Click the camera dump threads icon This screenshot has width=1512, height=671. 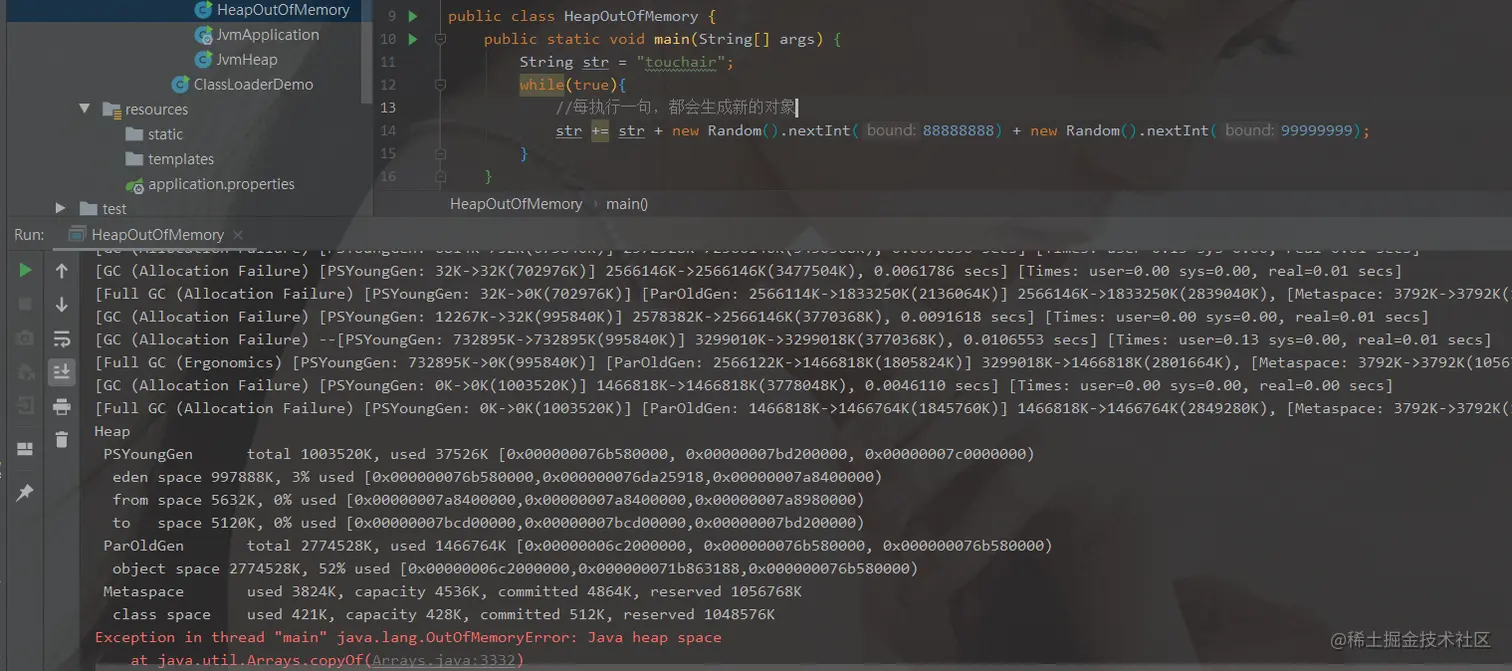(25, 338)
